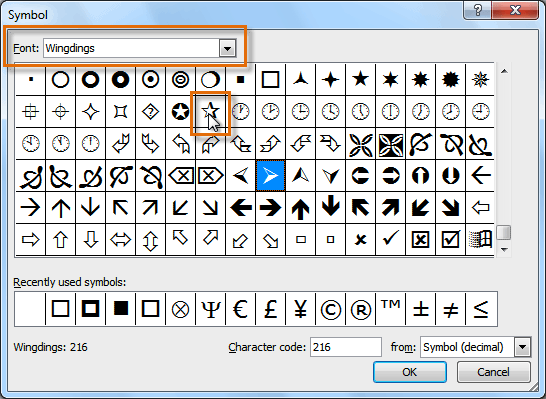Image resolution: width=546 pixels, height=399 pixels.
Task: Select the bold up arrow symbol
Action: [x=301, y=208]
